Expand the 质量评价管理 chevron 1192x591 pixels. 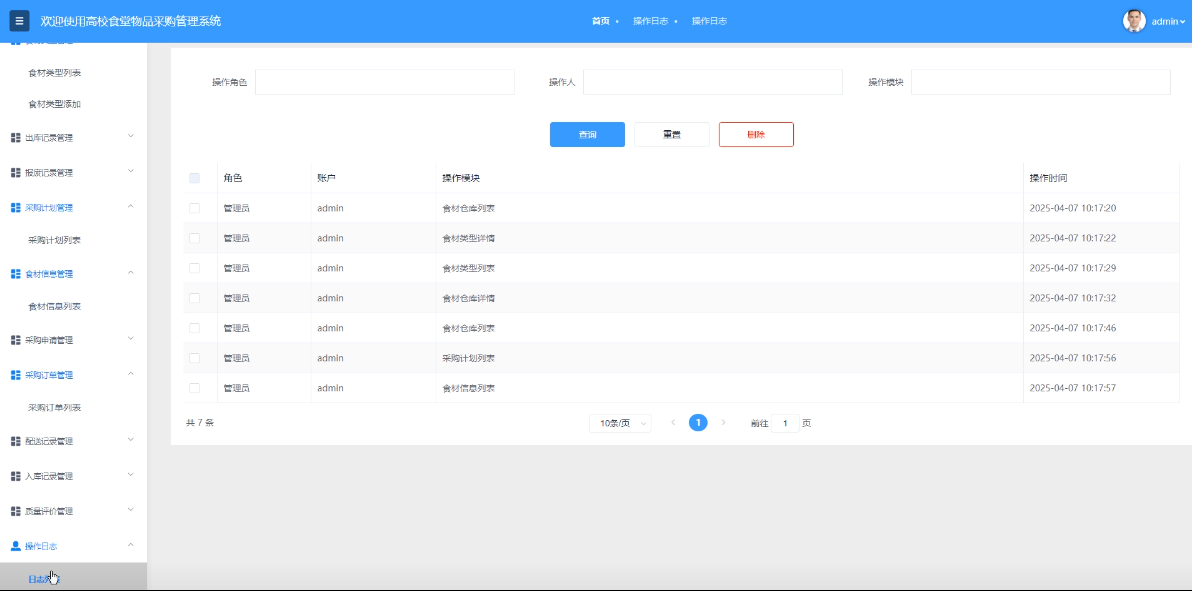tap(130, 510)
